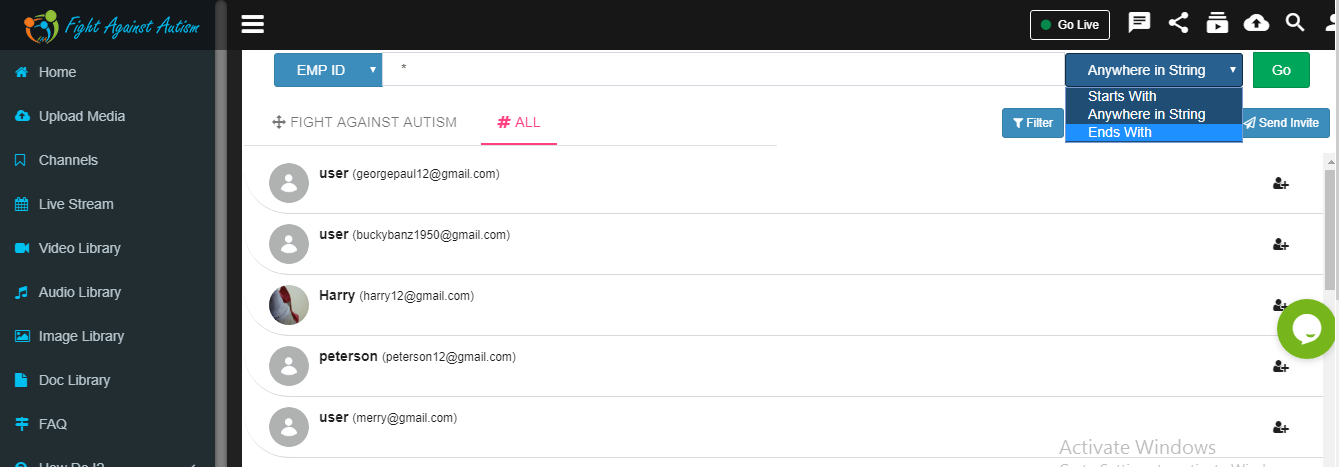This screenshot has height=467, width=1339.
Task: Click the search magnifier icon
Action: tap(1295, 23)
